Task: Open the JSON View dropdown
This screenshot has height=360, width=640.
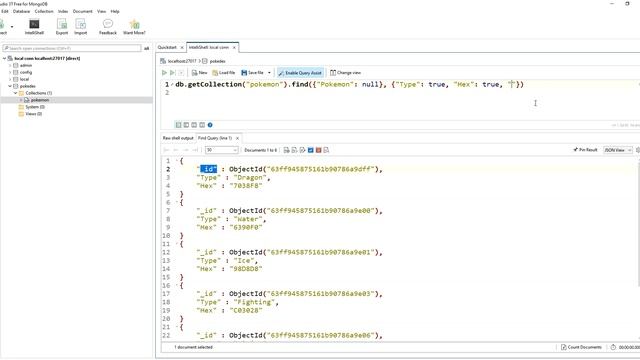Action: 618,150
